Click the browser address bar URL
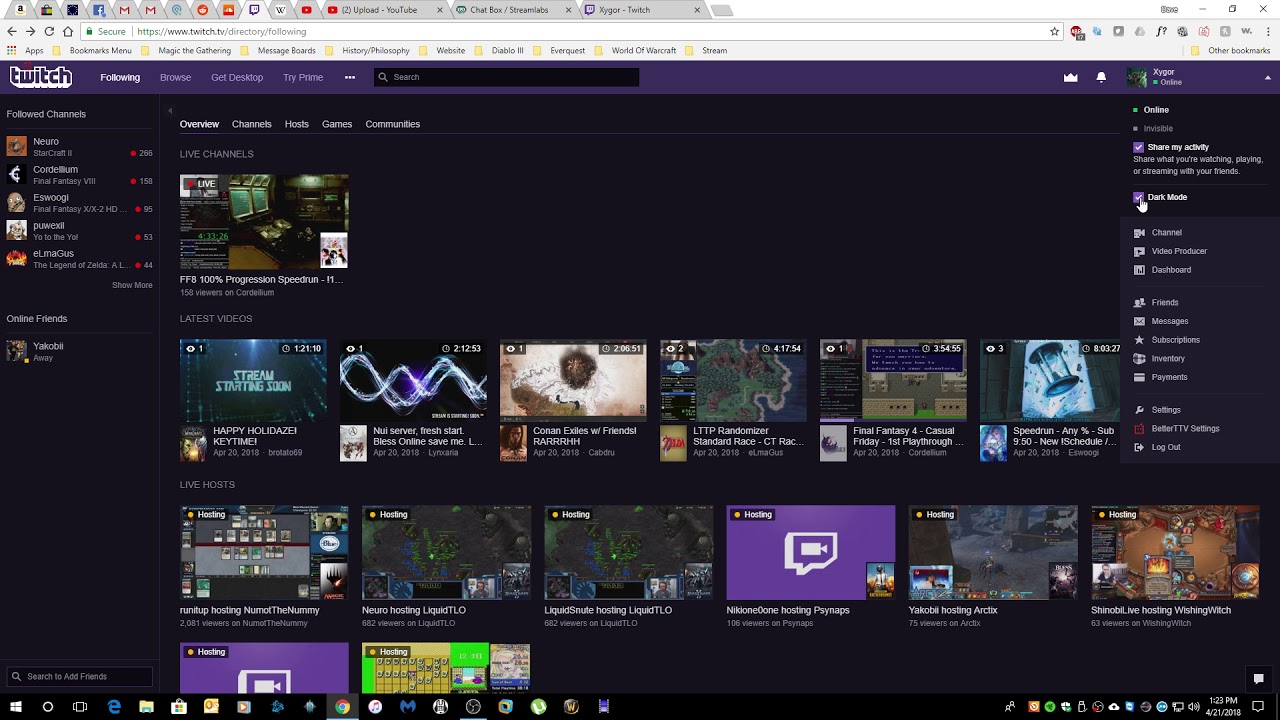1280x720 pixels. 222,32
